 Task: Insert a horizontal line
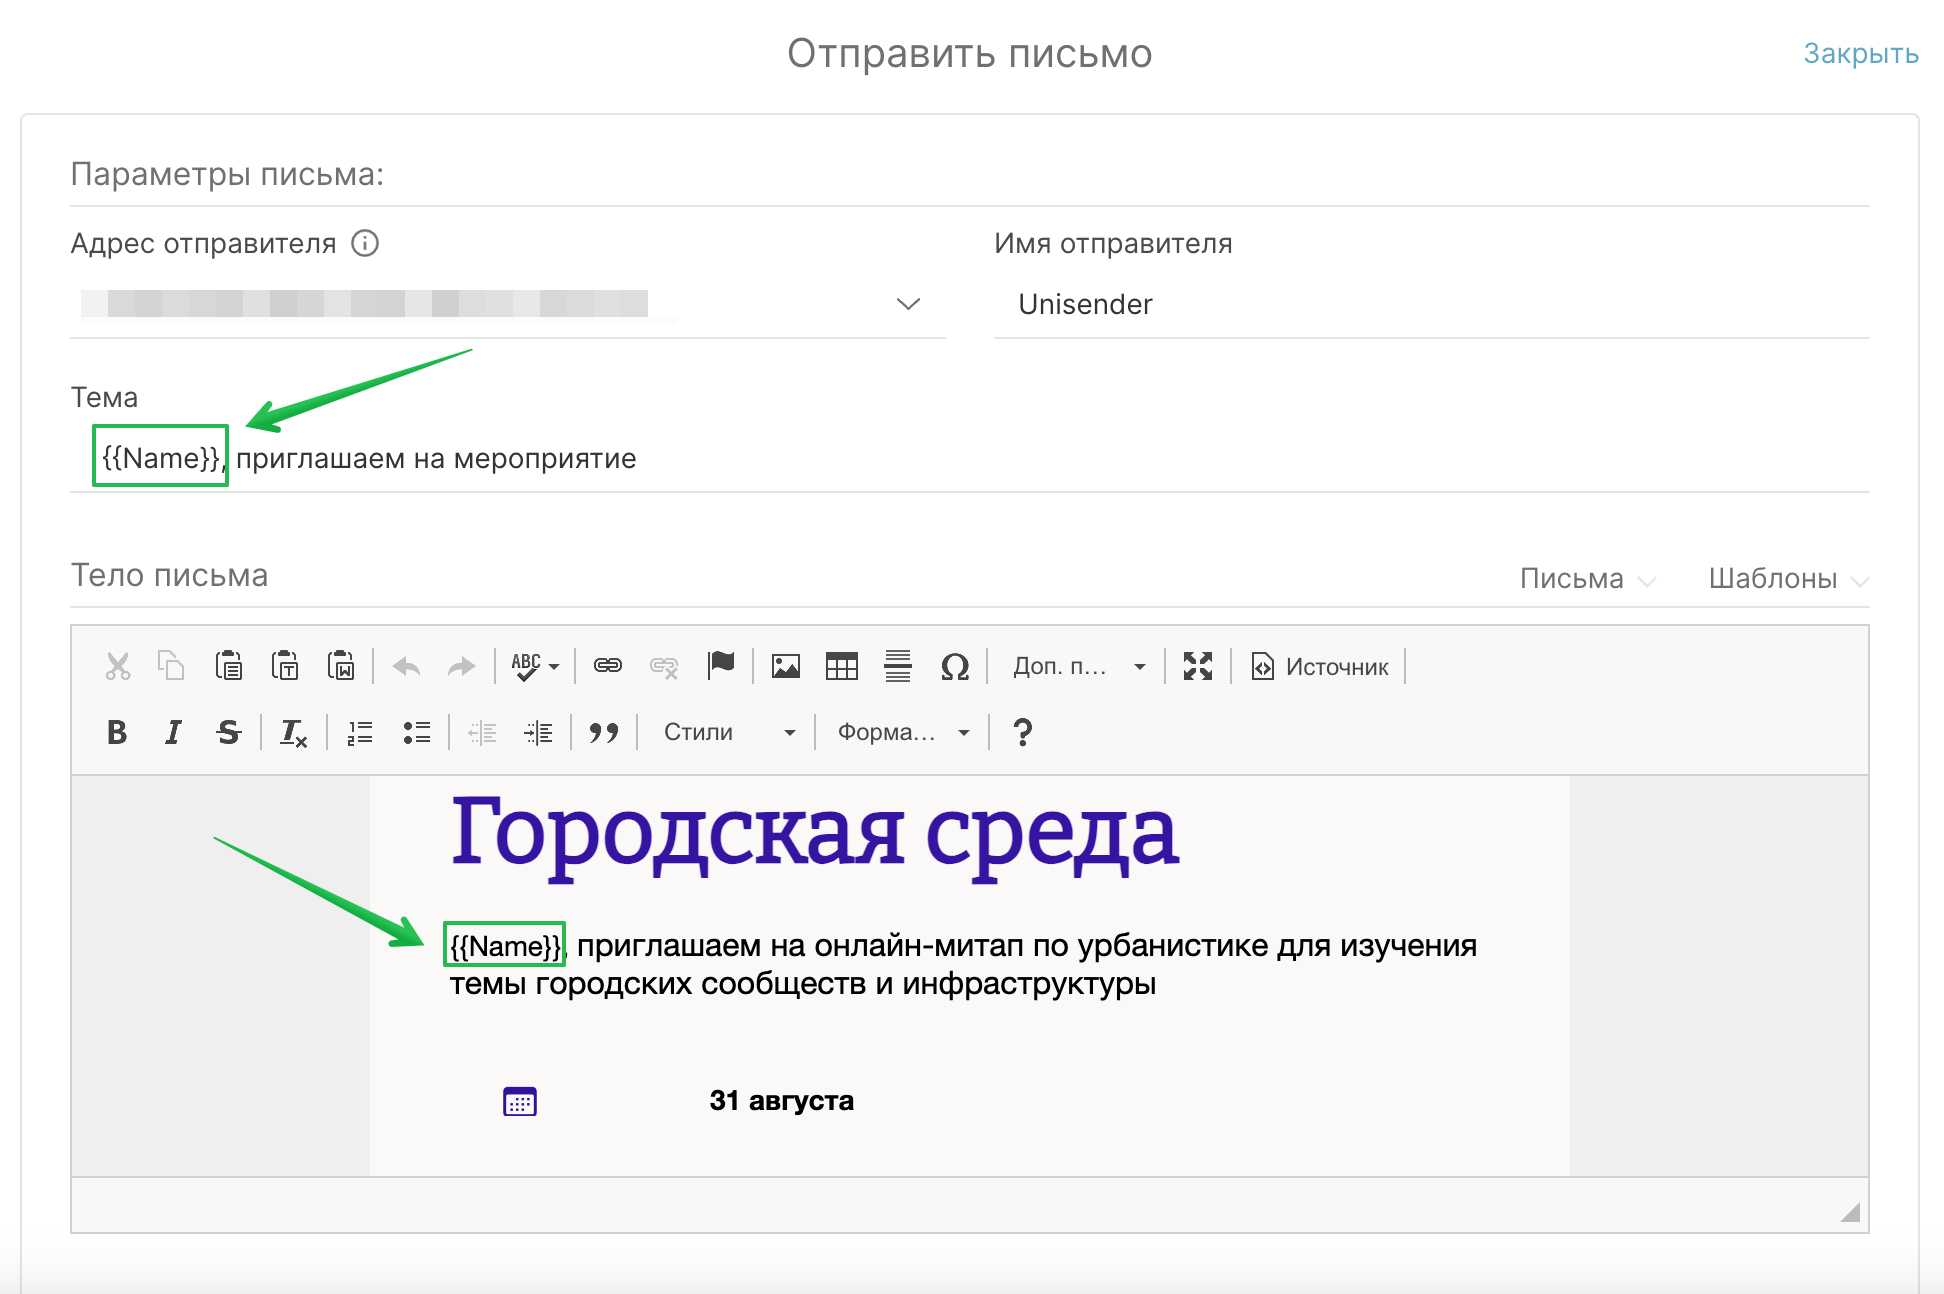click(x=898, y=666)
